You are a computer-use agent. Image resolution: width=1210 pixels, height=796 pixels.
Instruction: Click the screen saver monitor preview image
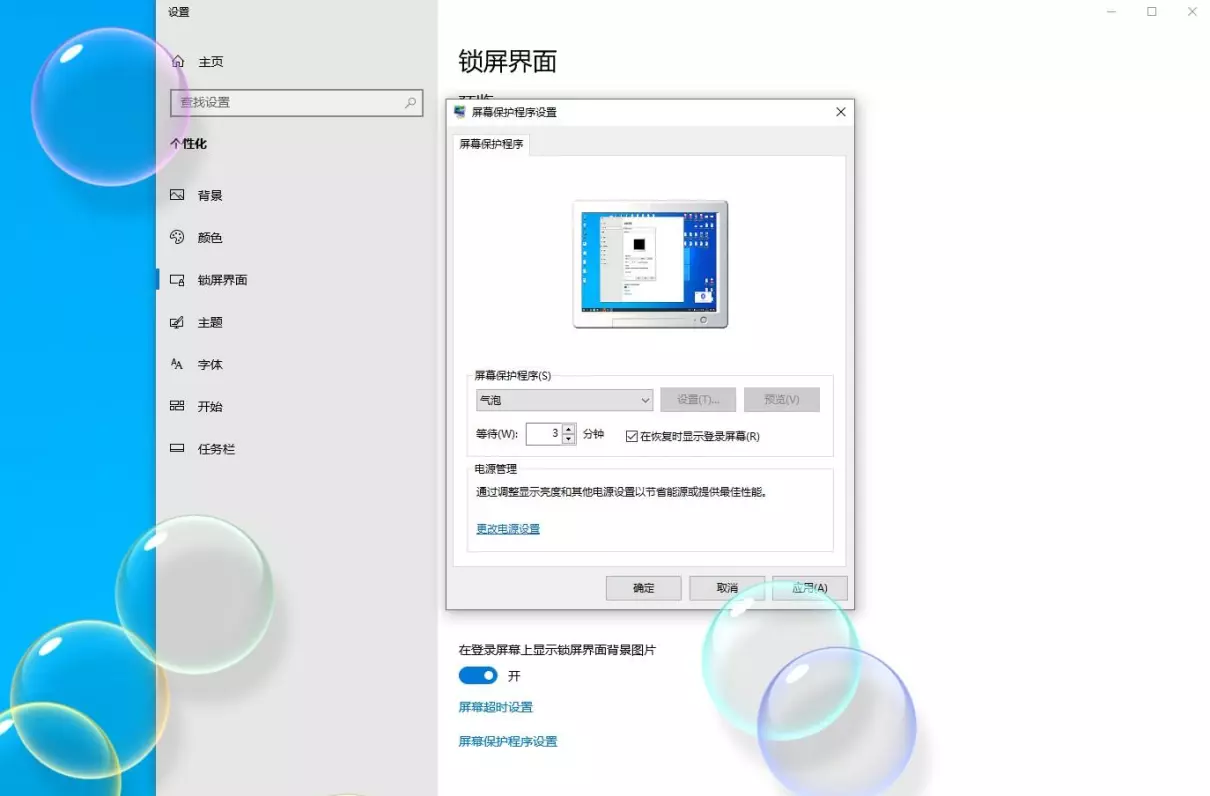click(650, 264)
